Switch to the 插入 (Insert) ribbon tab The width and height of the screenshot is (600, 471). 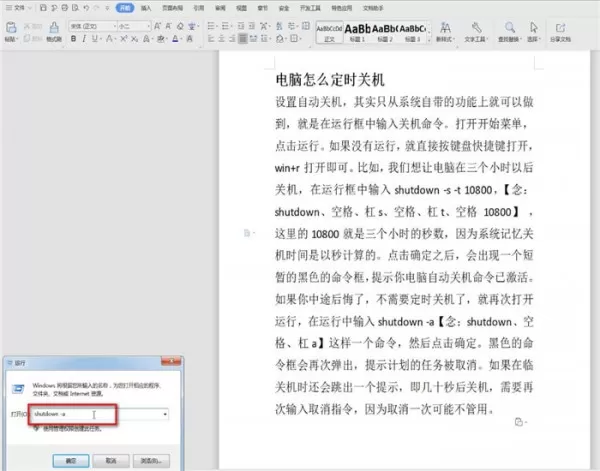coord(146,8)
